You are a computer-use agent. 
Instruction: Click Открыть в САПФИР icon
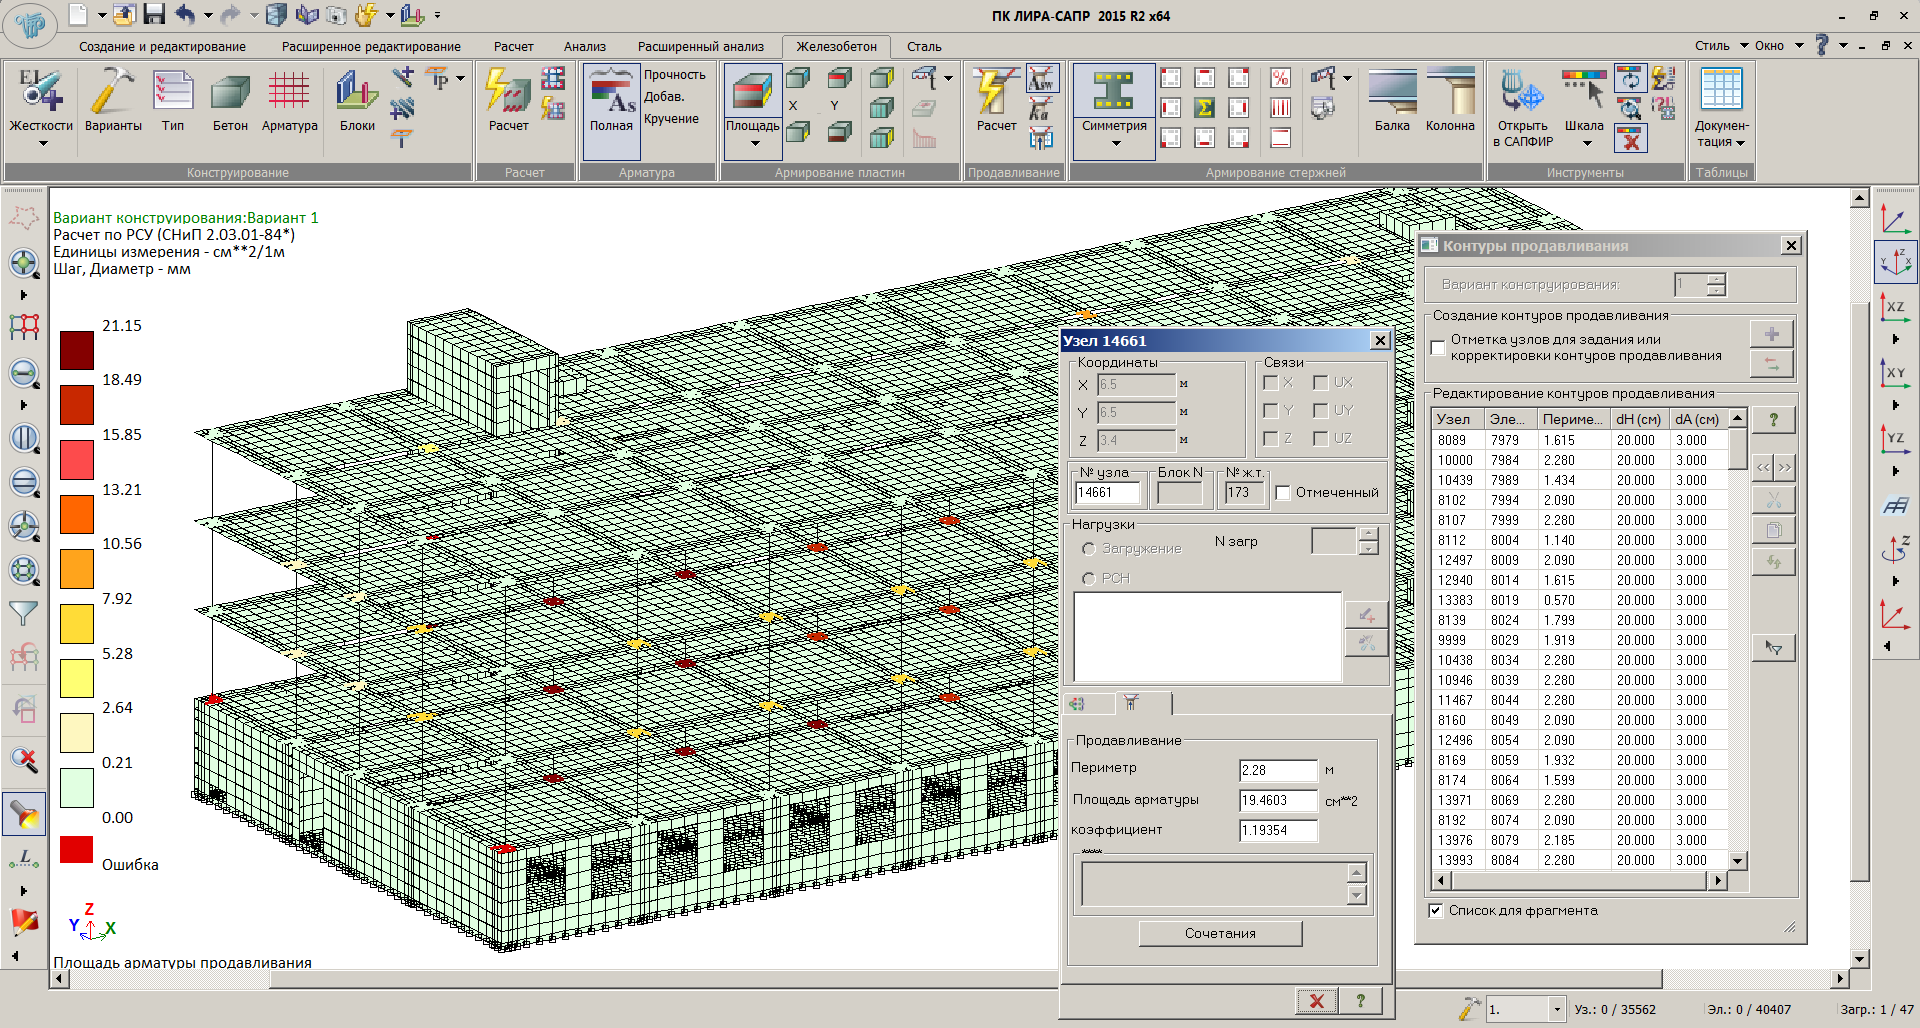click(1522, 92)
